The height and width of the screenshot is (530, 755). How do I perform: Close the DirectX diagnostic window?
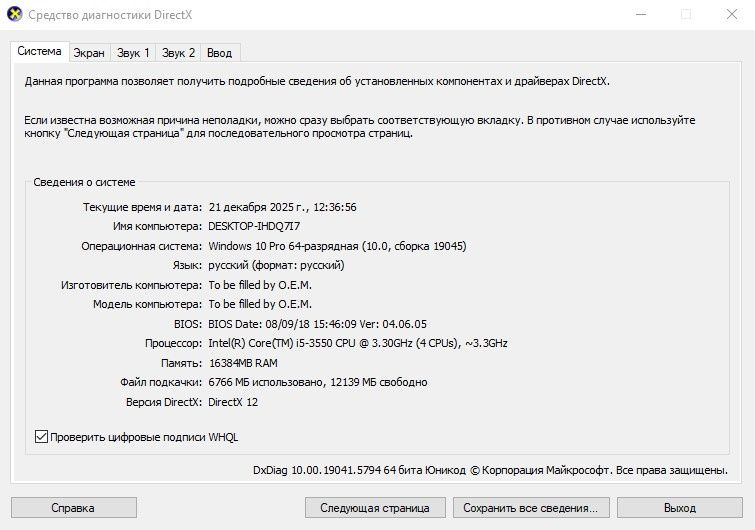(x=731, y=15)
